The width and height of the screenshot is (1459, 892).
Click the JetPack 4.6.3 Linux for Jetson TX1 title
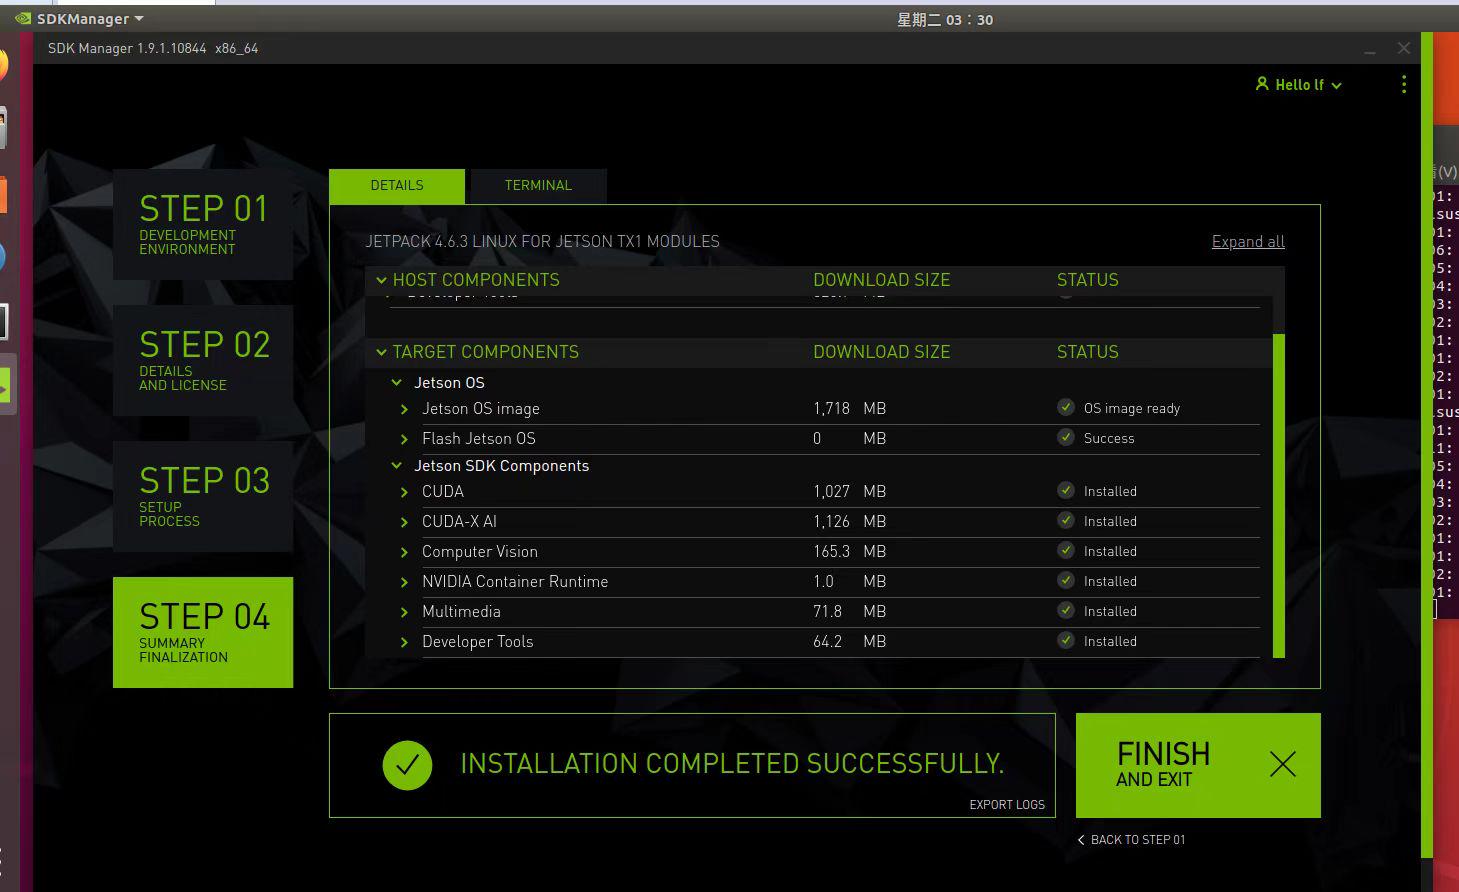(x=542, y=242)
